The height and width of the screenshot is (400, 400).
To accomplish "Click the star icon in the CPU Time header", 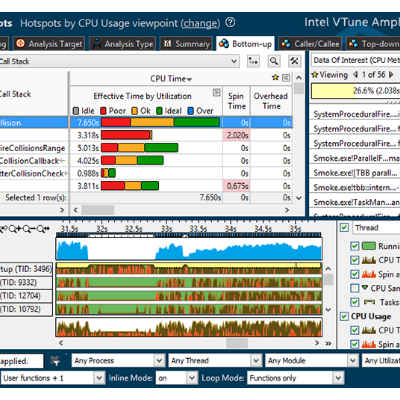I will pos(275,78).
